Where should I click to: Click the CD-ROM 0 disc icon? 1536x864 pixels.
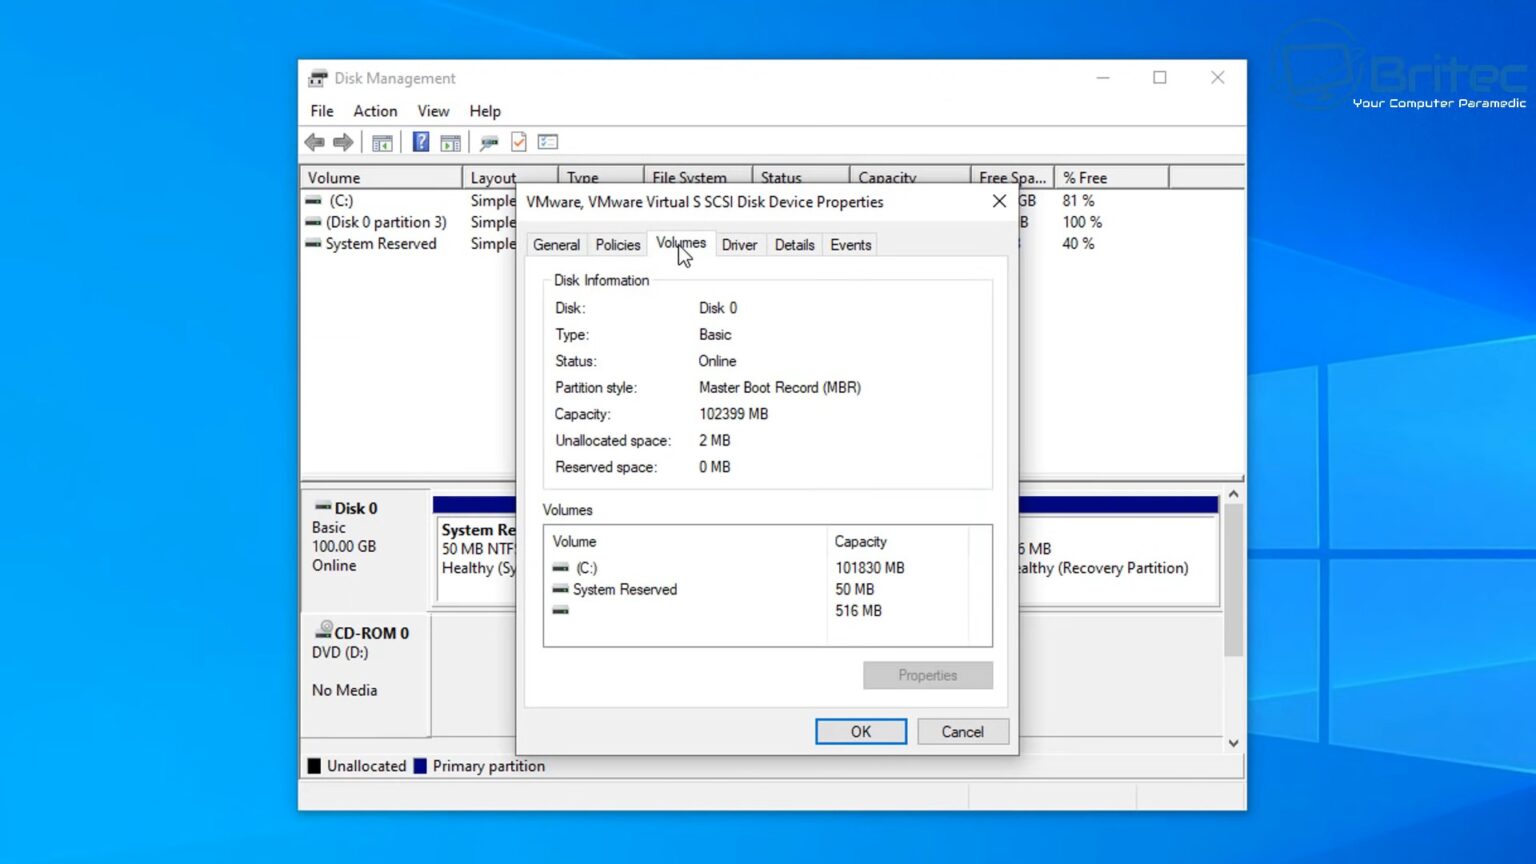[x=323, y=630]
